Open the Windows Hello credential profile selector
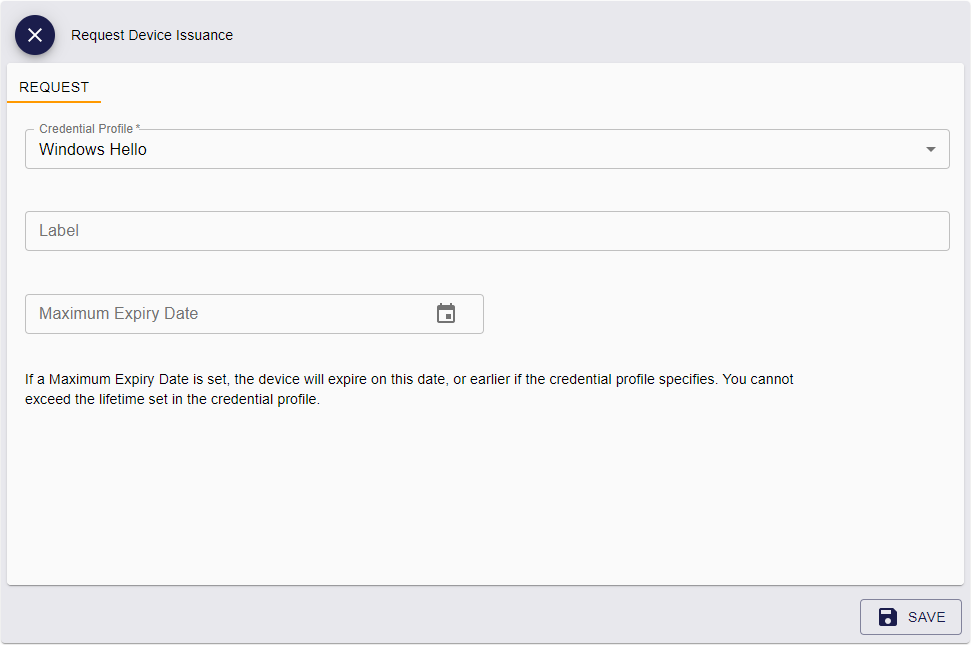This screenshot has height=645, width=971. click(487, 149)
